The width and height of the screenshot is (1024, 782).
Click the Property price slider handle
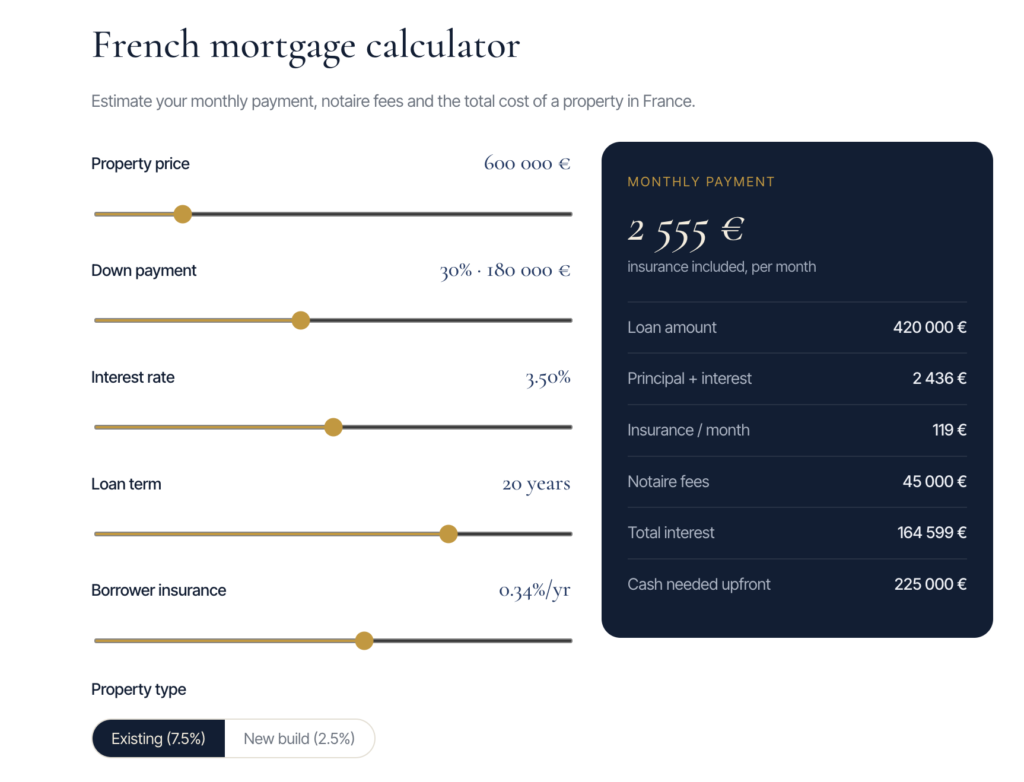pyautogui.click(x=183, y=214)
